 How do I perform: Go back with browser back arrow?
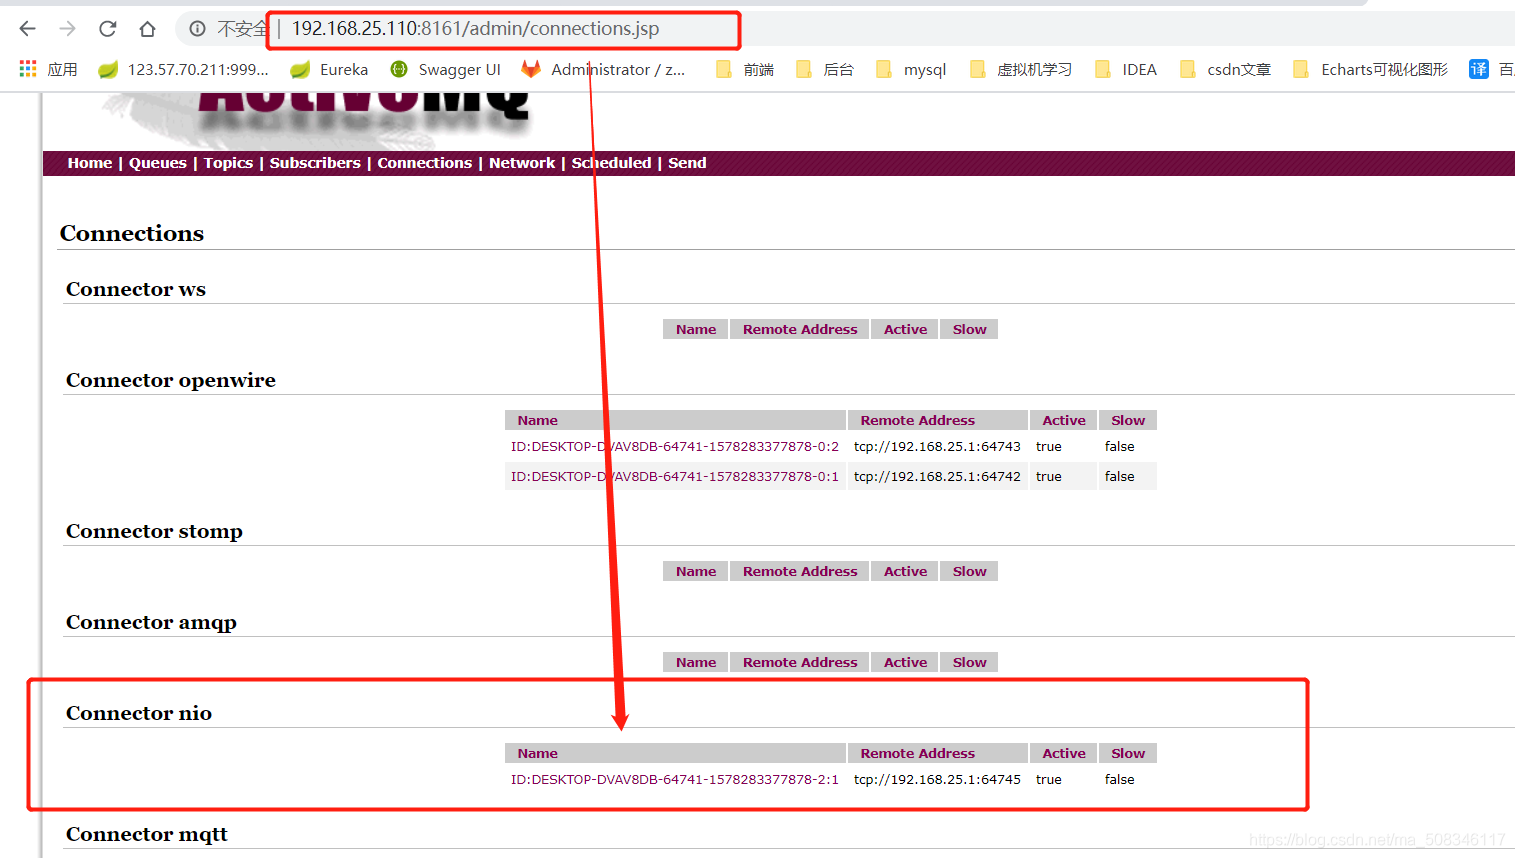[27, 29]
